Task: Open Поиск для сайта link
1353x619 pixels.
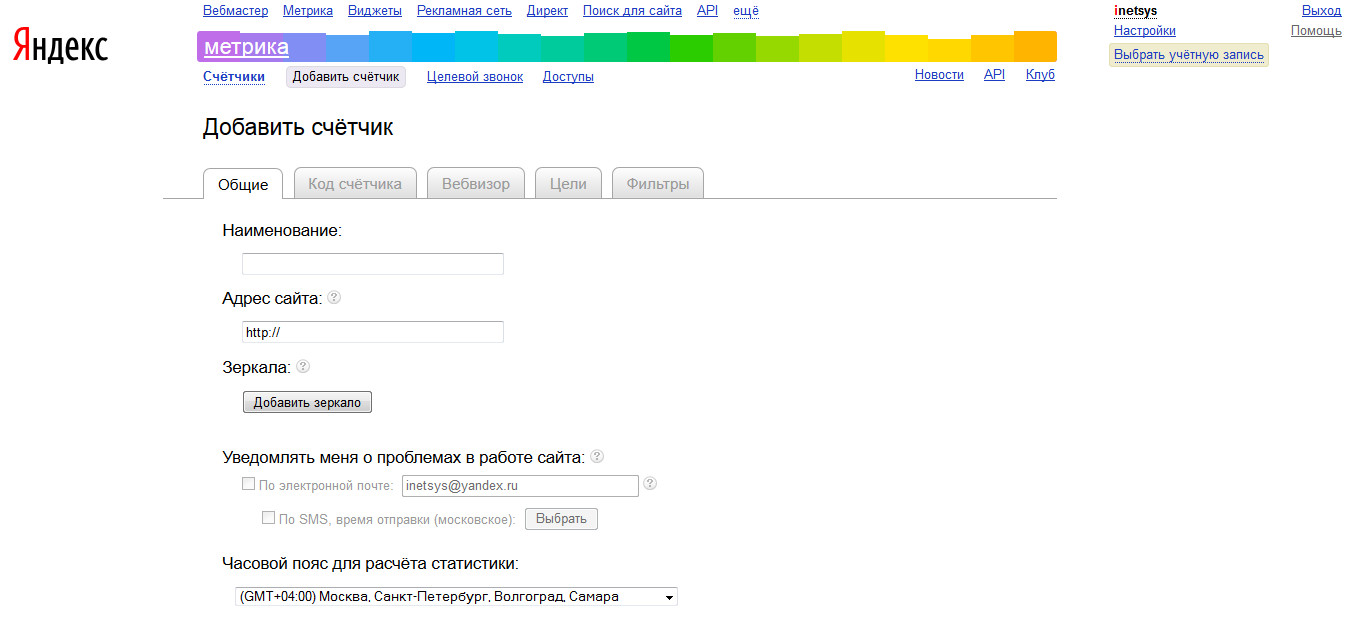Action: tap(632, 11)
